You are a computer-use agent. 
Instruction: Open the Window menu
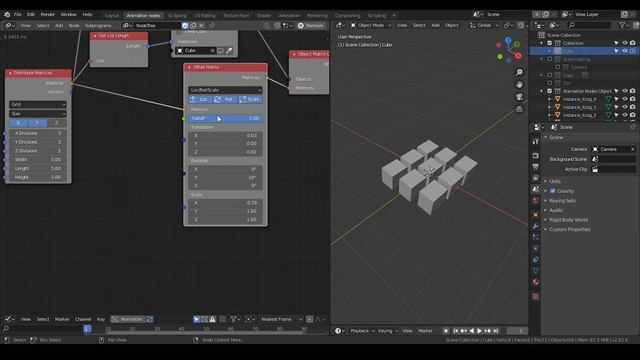click(x=69, y=14)
